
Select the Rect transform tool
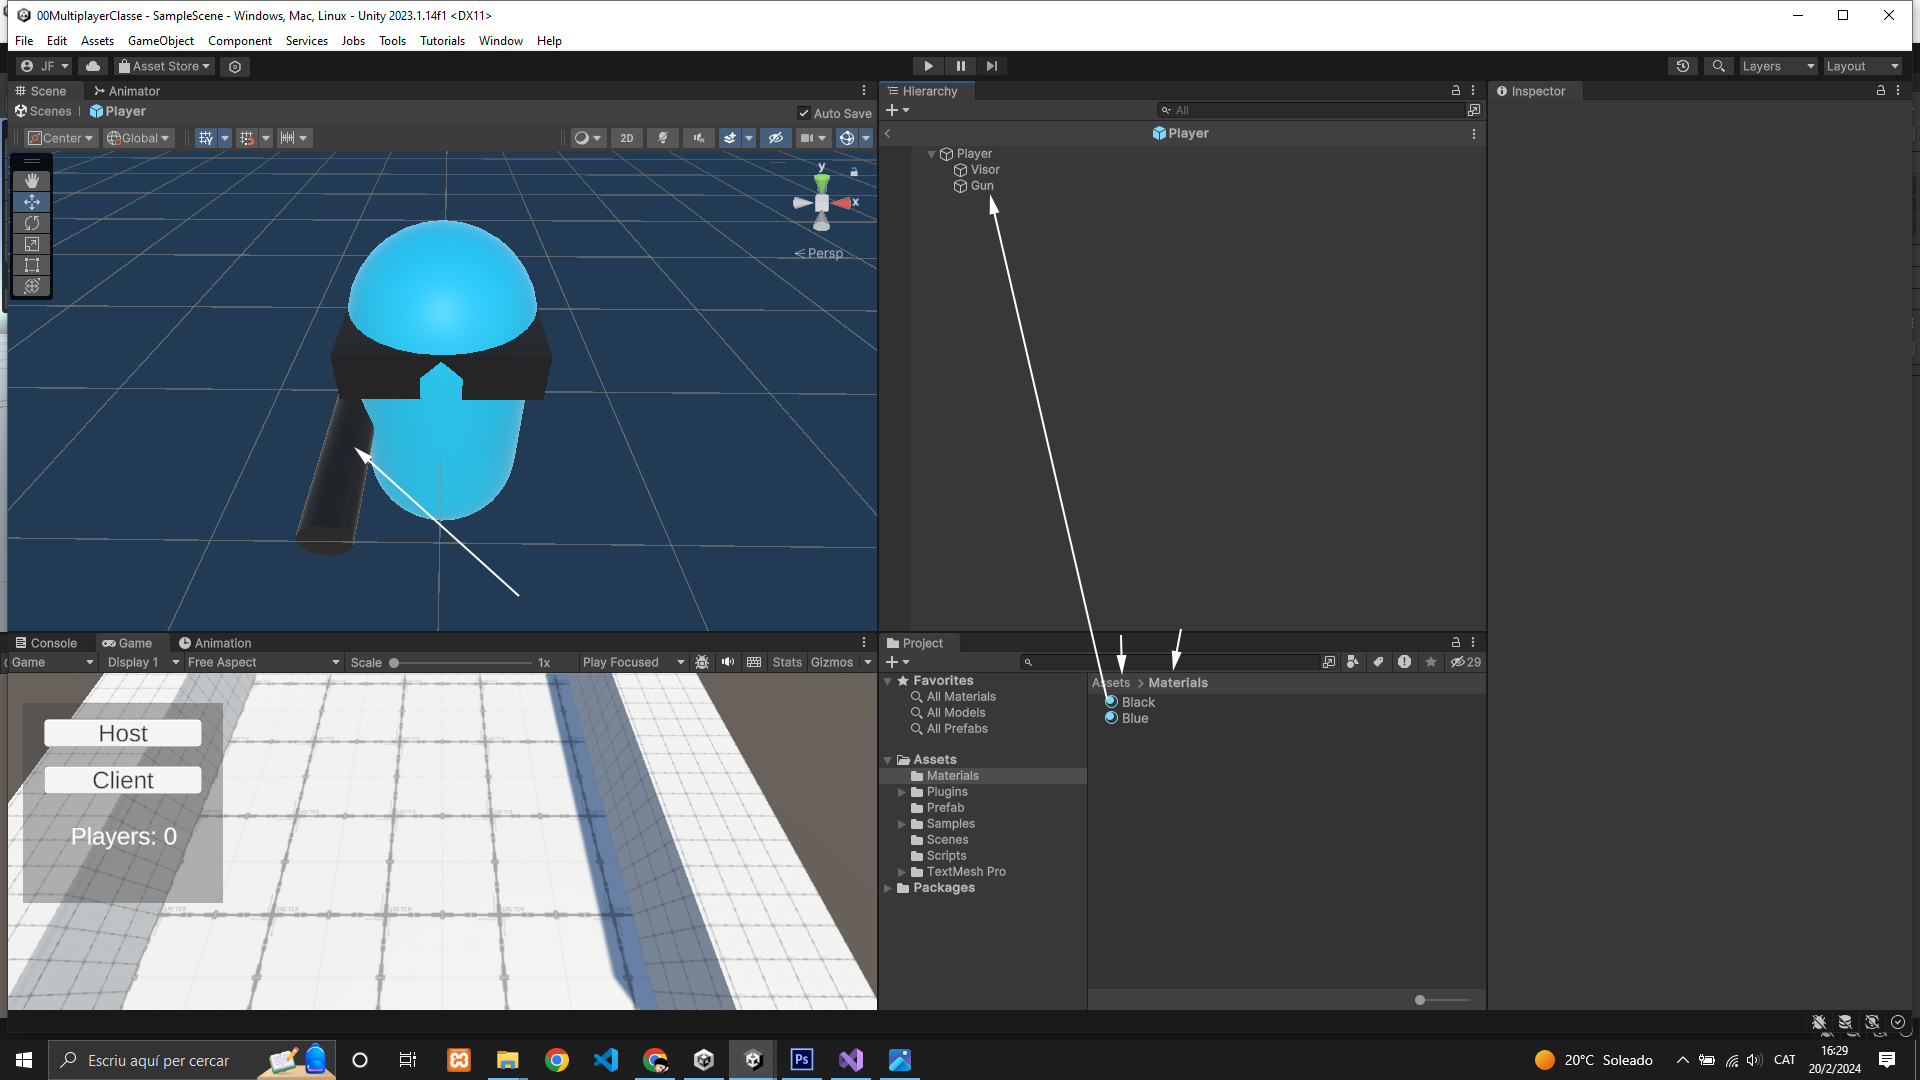32,265
